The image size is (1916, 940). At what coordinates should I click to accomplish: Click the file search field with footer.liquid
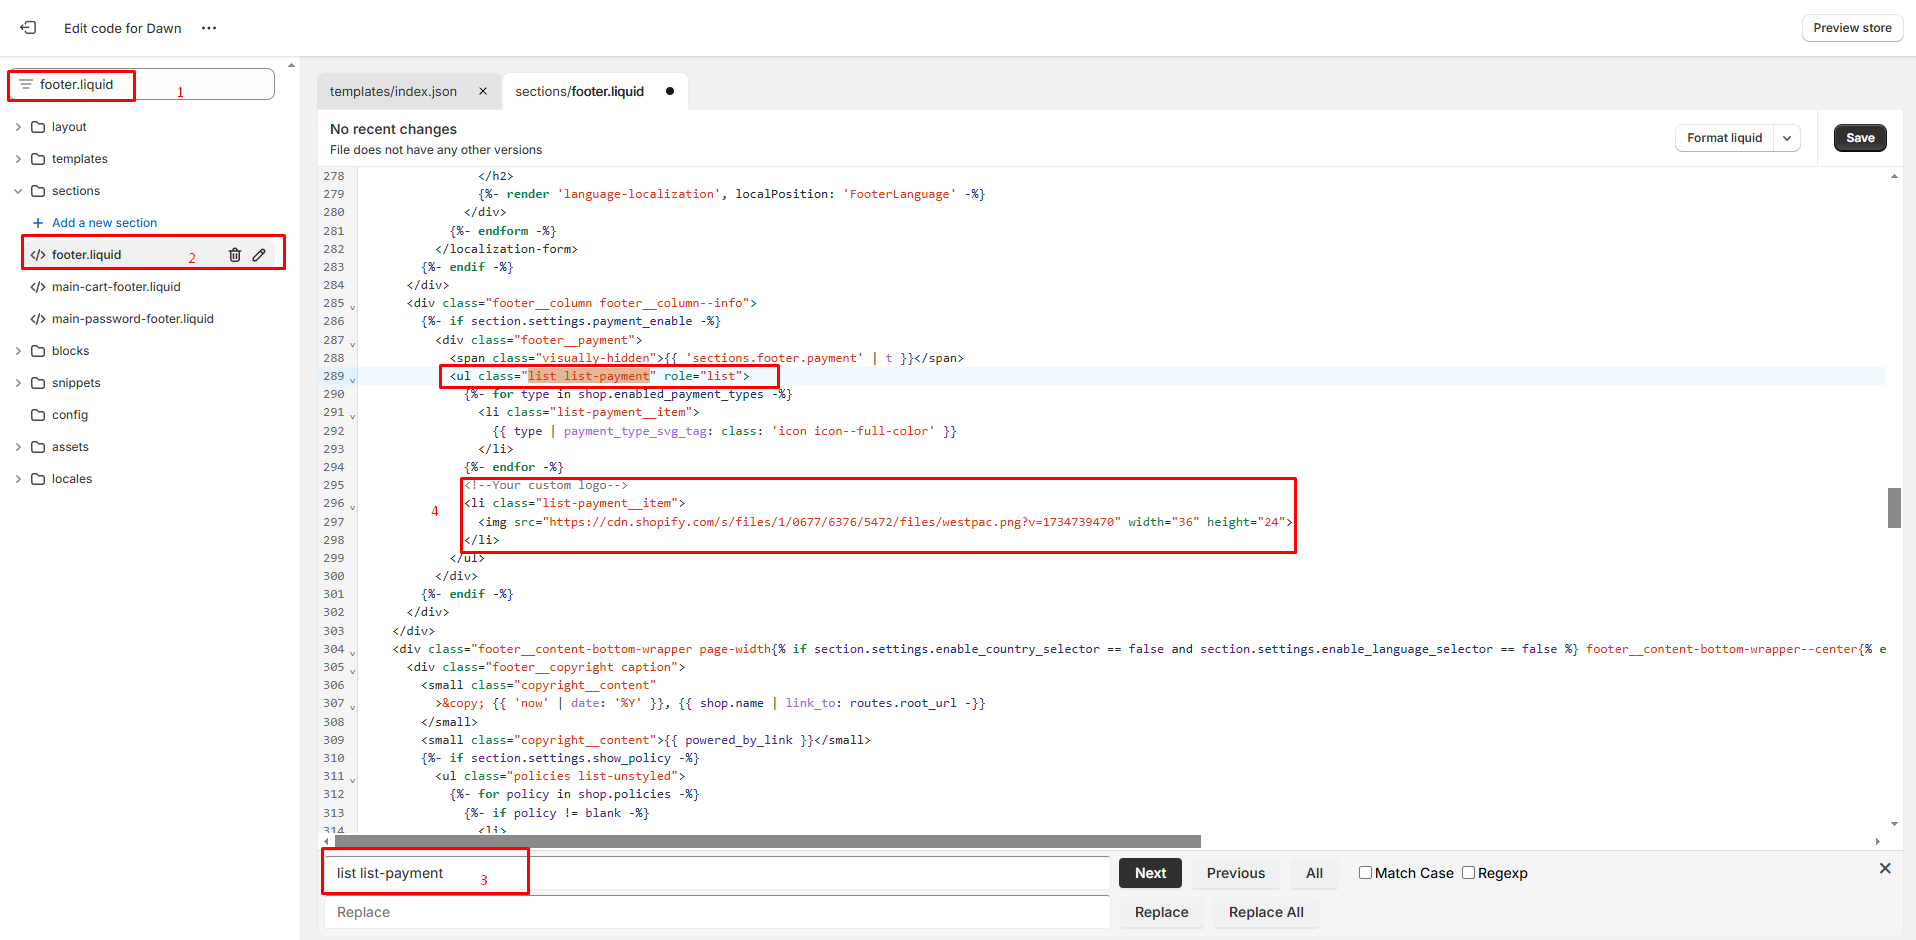141,84
